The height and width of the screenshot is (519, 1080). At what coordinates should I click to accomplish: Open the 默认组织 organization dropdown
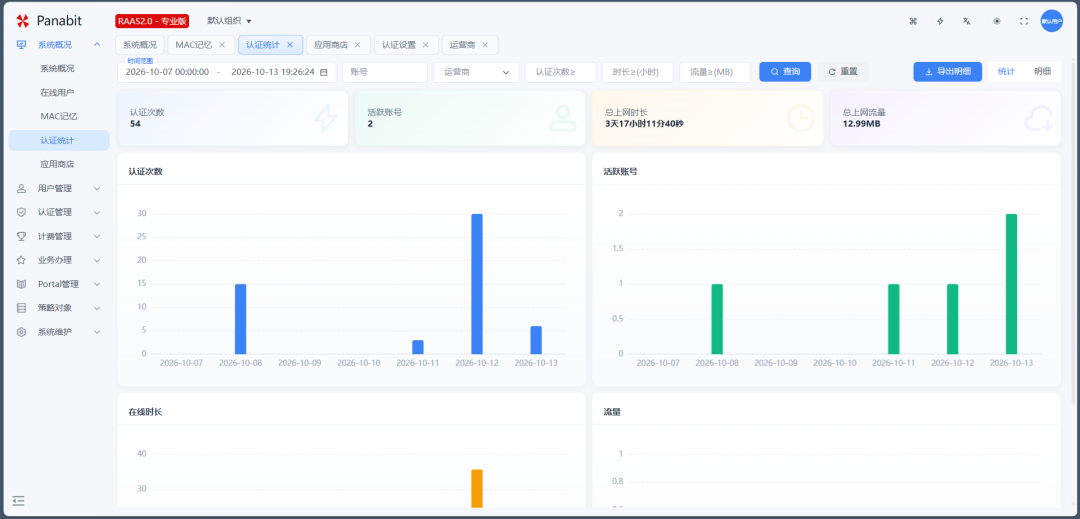(x=230, y=21)
